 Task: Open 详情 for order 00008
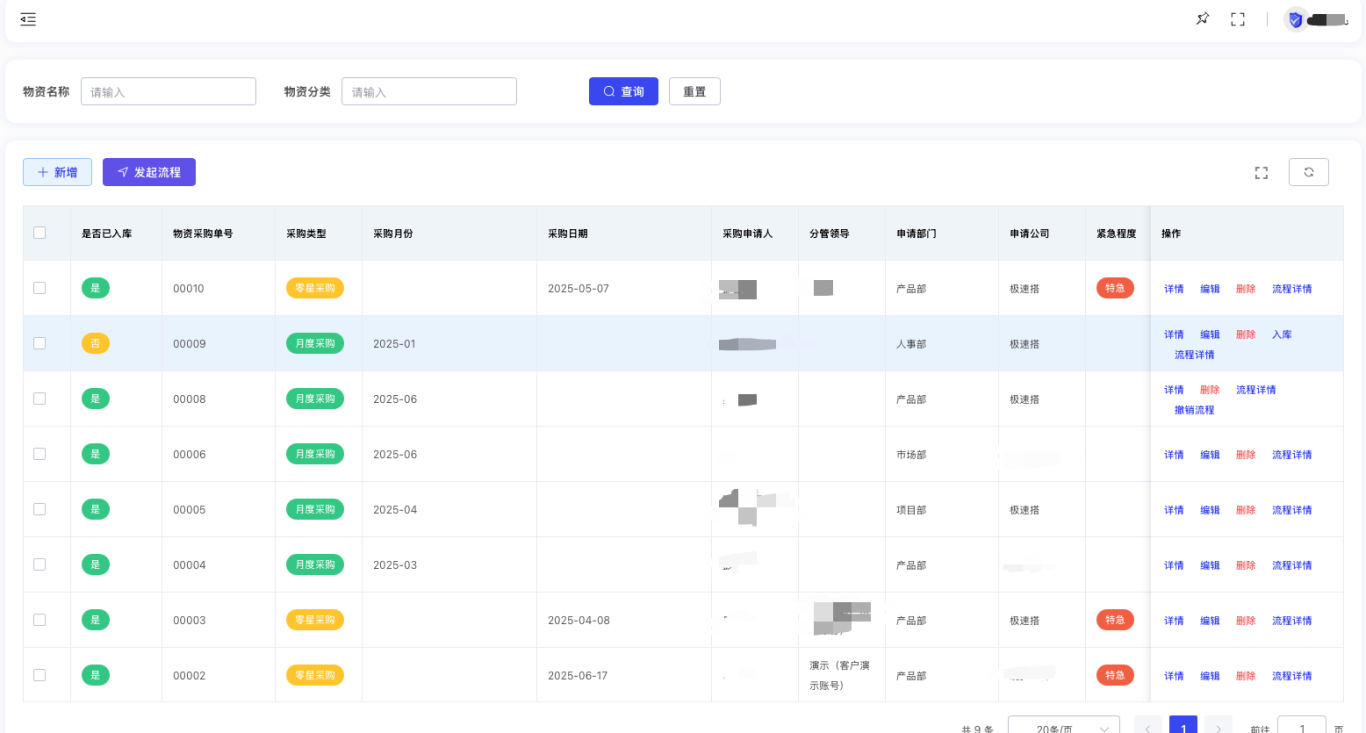pos(1174,390)
